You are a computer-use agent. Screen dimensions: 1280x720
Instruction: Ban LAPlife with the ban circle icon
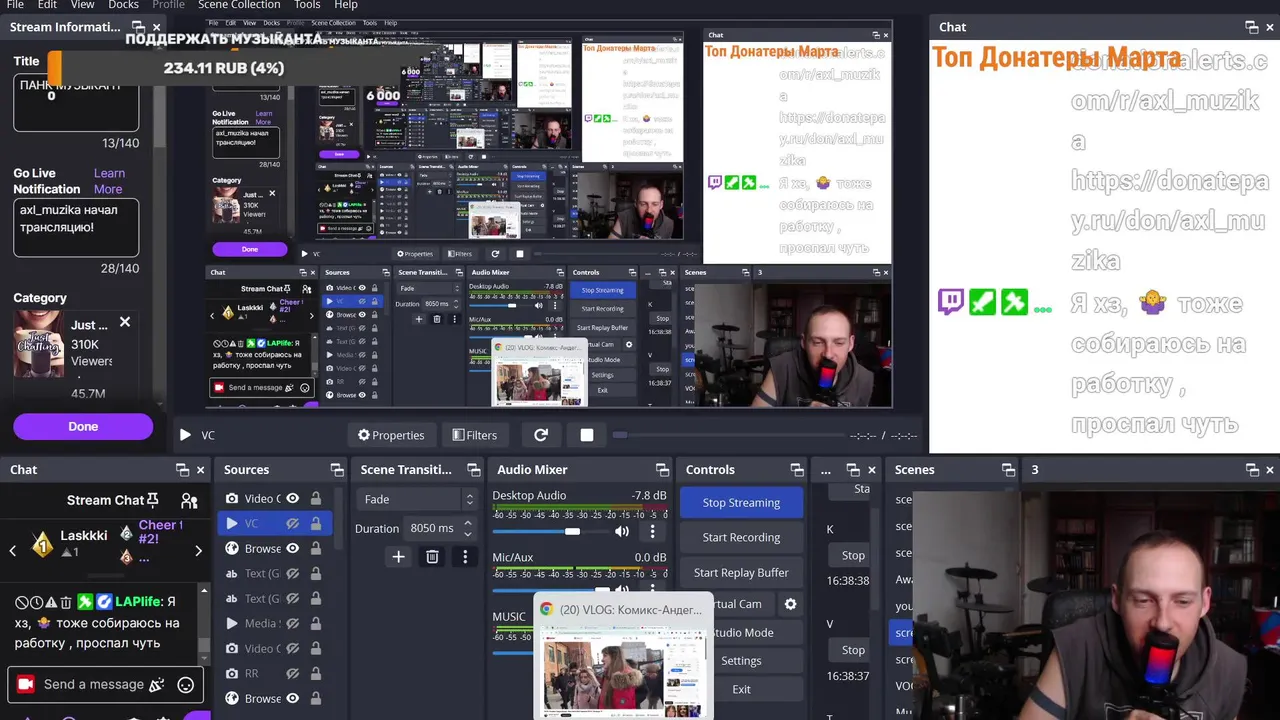click(x=21, y=602)
